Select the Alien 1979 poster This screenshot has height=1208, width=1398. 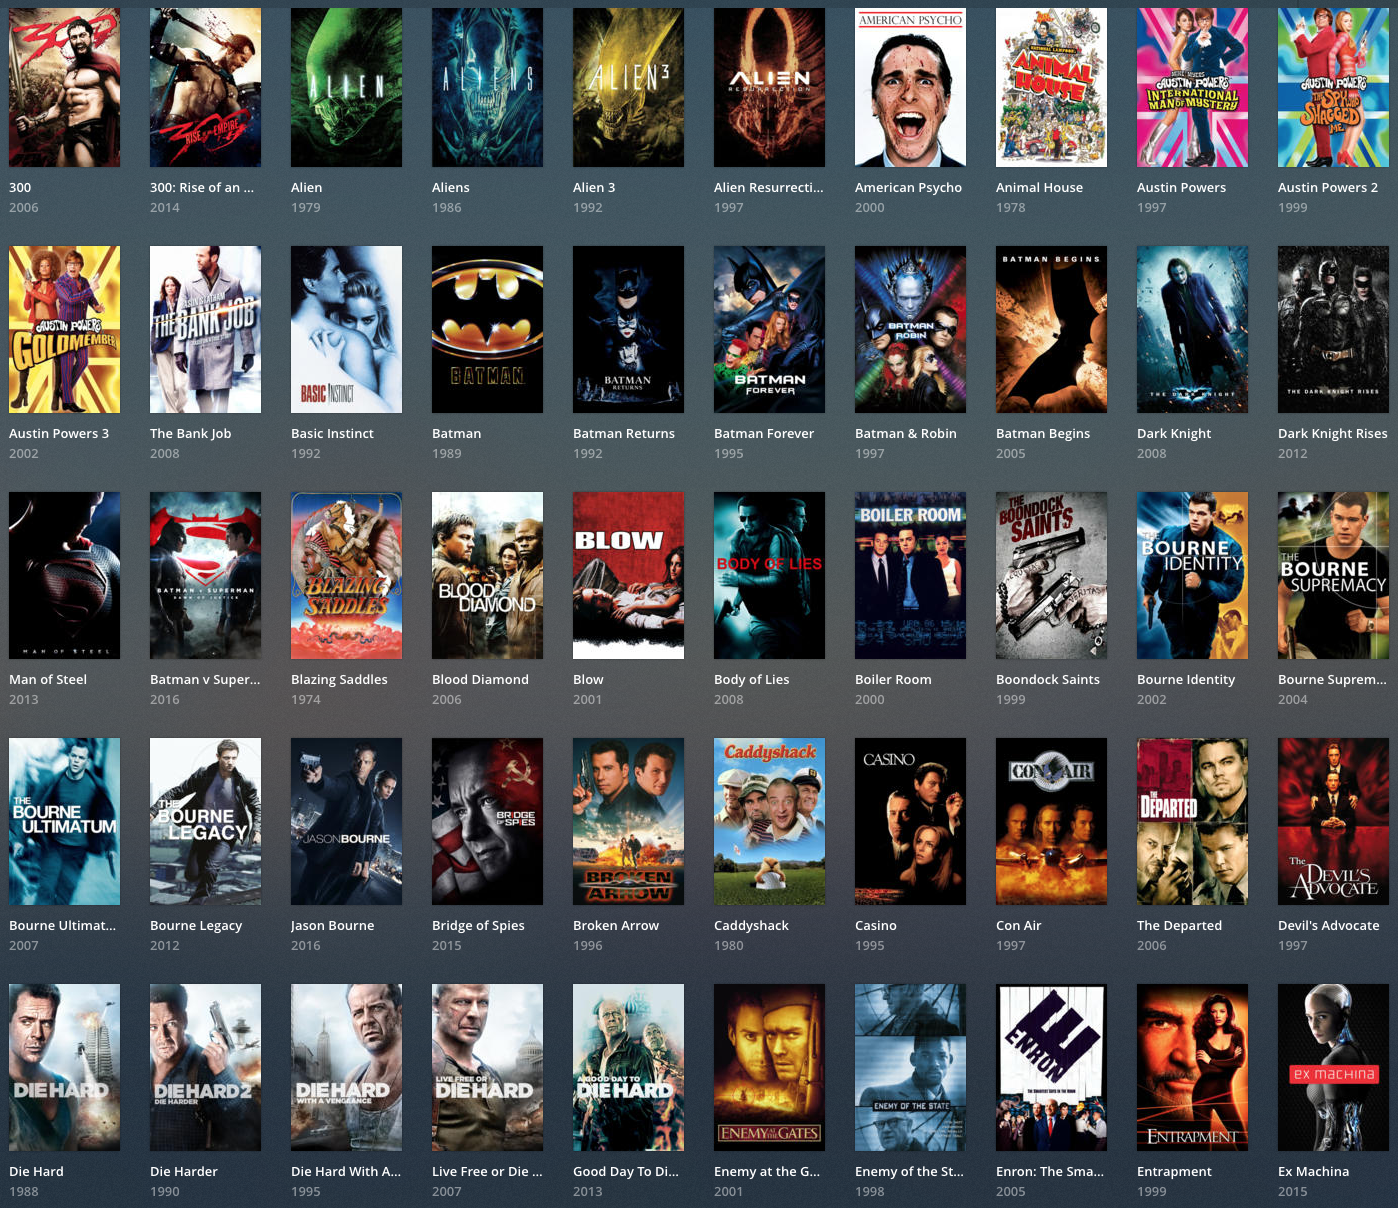[346, 87]
